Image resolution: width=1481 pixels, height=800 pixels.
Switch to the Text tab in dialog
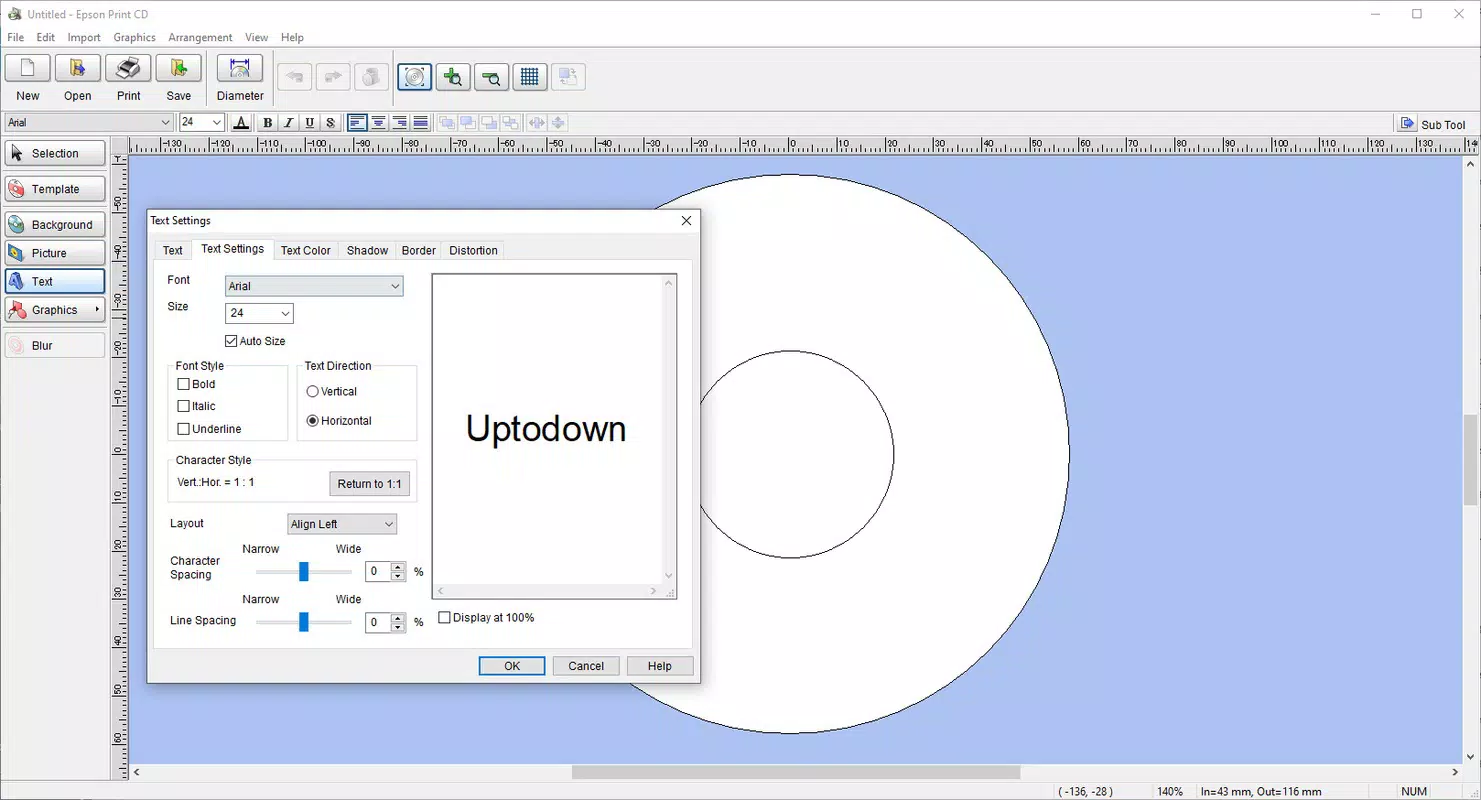point(173,250)
